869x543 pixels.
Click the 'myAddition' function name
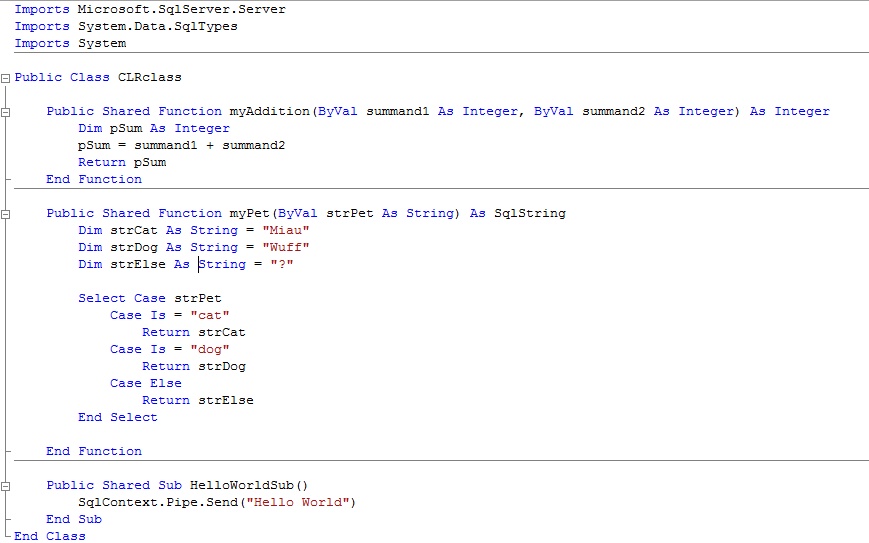(x=269, y=111)
